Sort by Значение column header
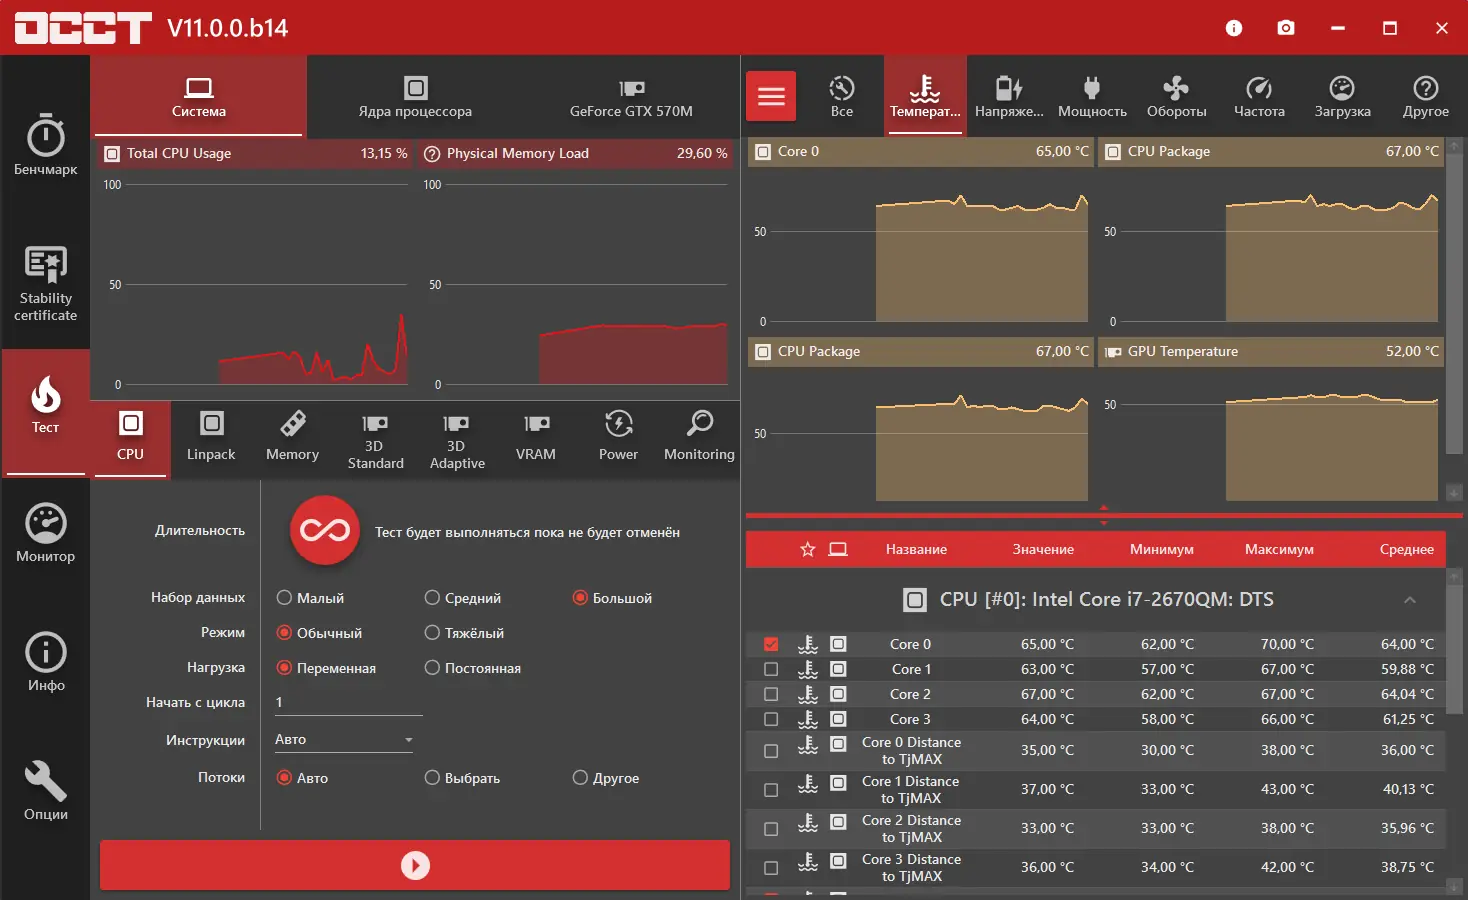This screenshot has height=900, width=1468. point(1043,549)
